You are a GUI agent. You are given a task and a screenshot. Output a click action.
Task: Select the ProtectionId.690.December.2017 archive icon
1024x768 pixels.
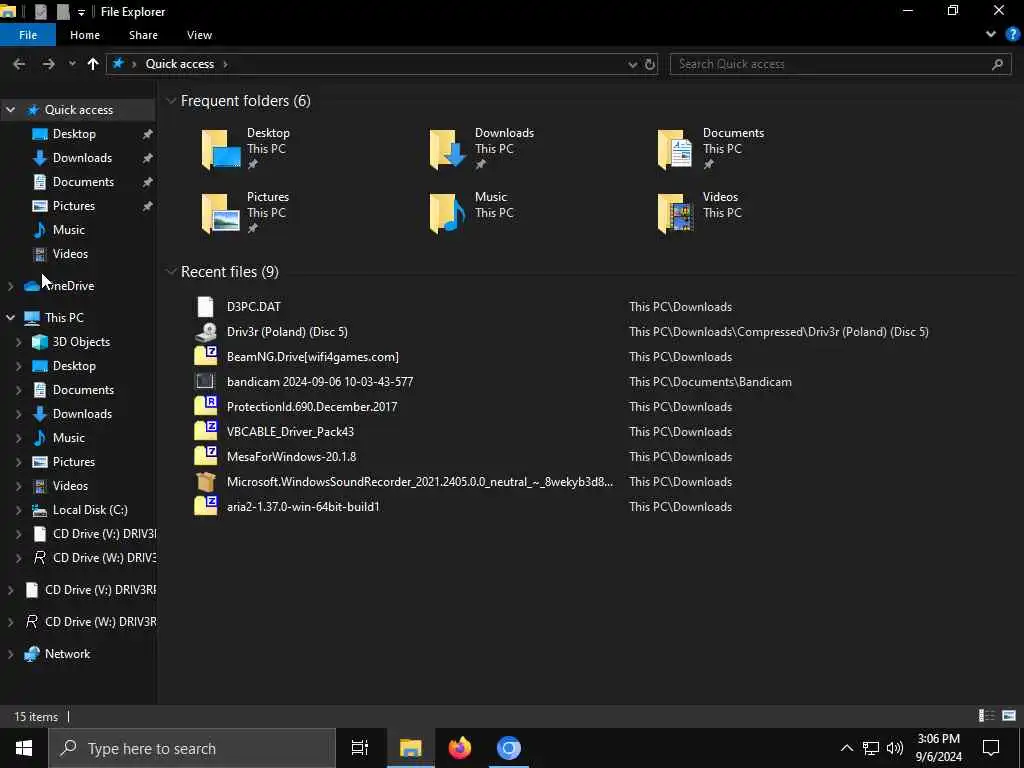tap(206, 406)
